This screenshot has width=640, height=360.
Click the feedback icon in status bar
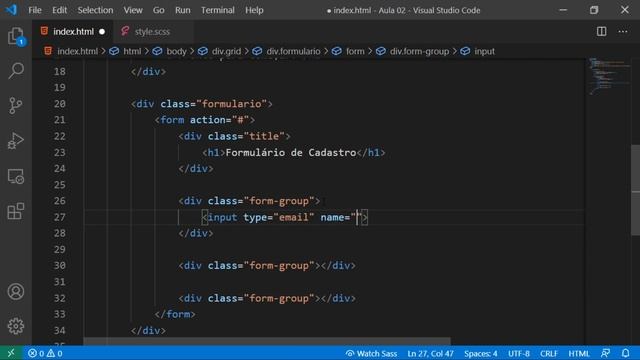(606, 353)
